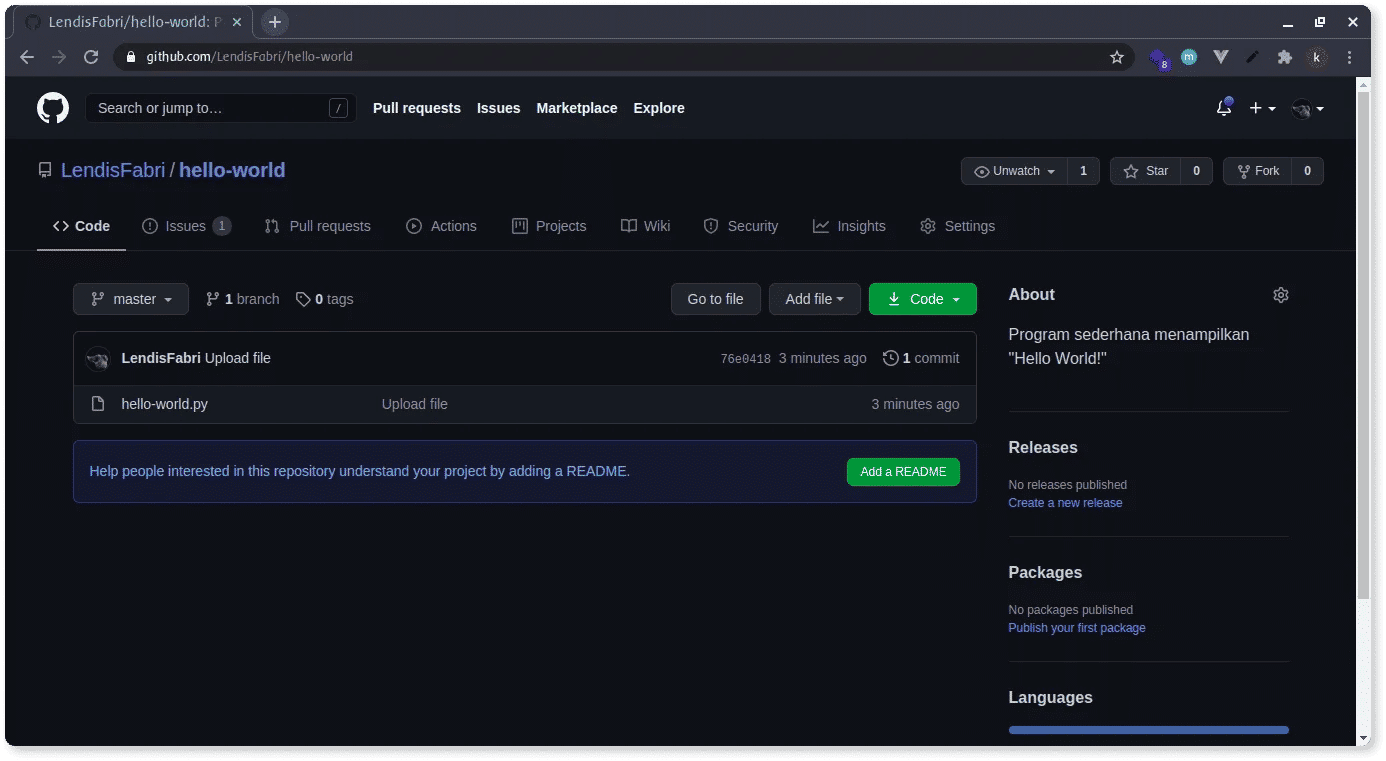Open the GitHub home logo
This screenshot has width=1386, height=761.
53,108
